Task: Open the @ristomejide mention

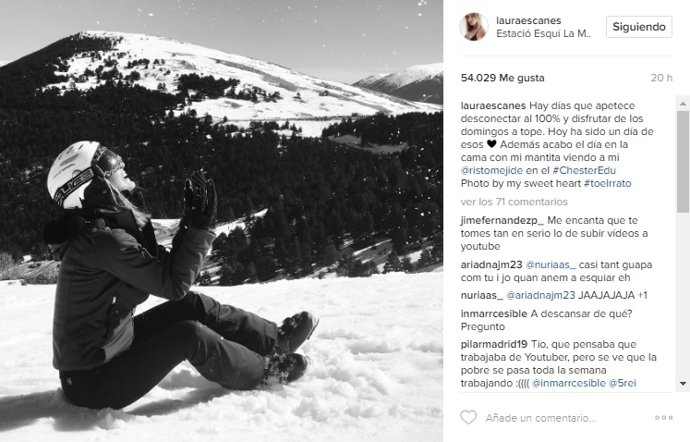Action: coord(492,170)
